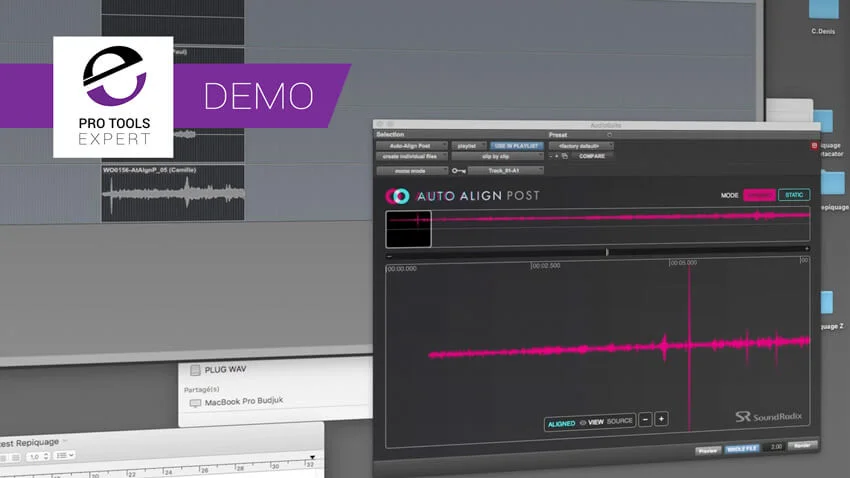The width and height of the screenshot is (850, 478).
Task: Click the preset minus icon
Action: coord(551,156)
